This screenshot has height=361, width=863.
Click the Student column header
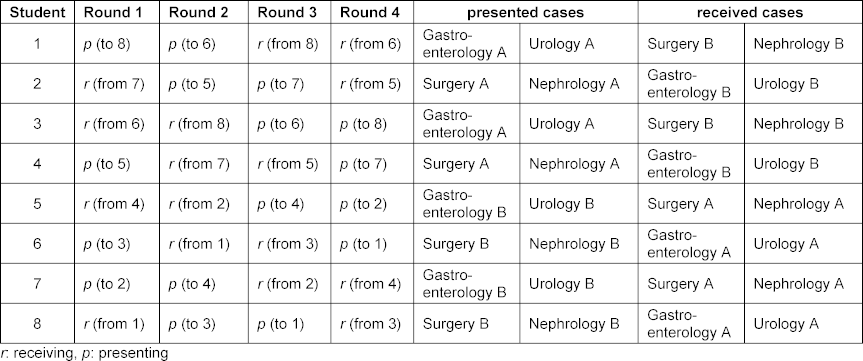coord(37,13)
